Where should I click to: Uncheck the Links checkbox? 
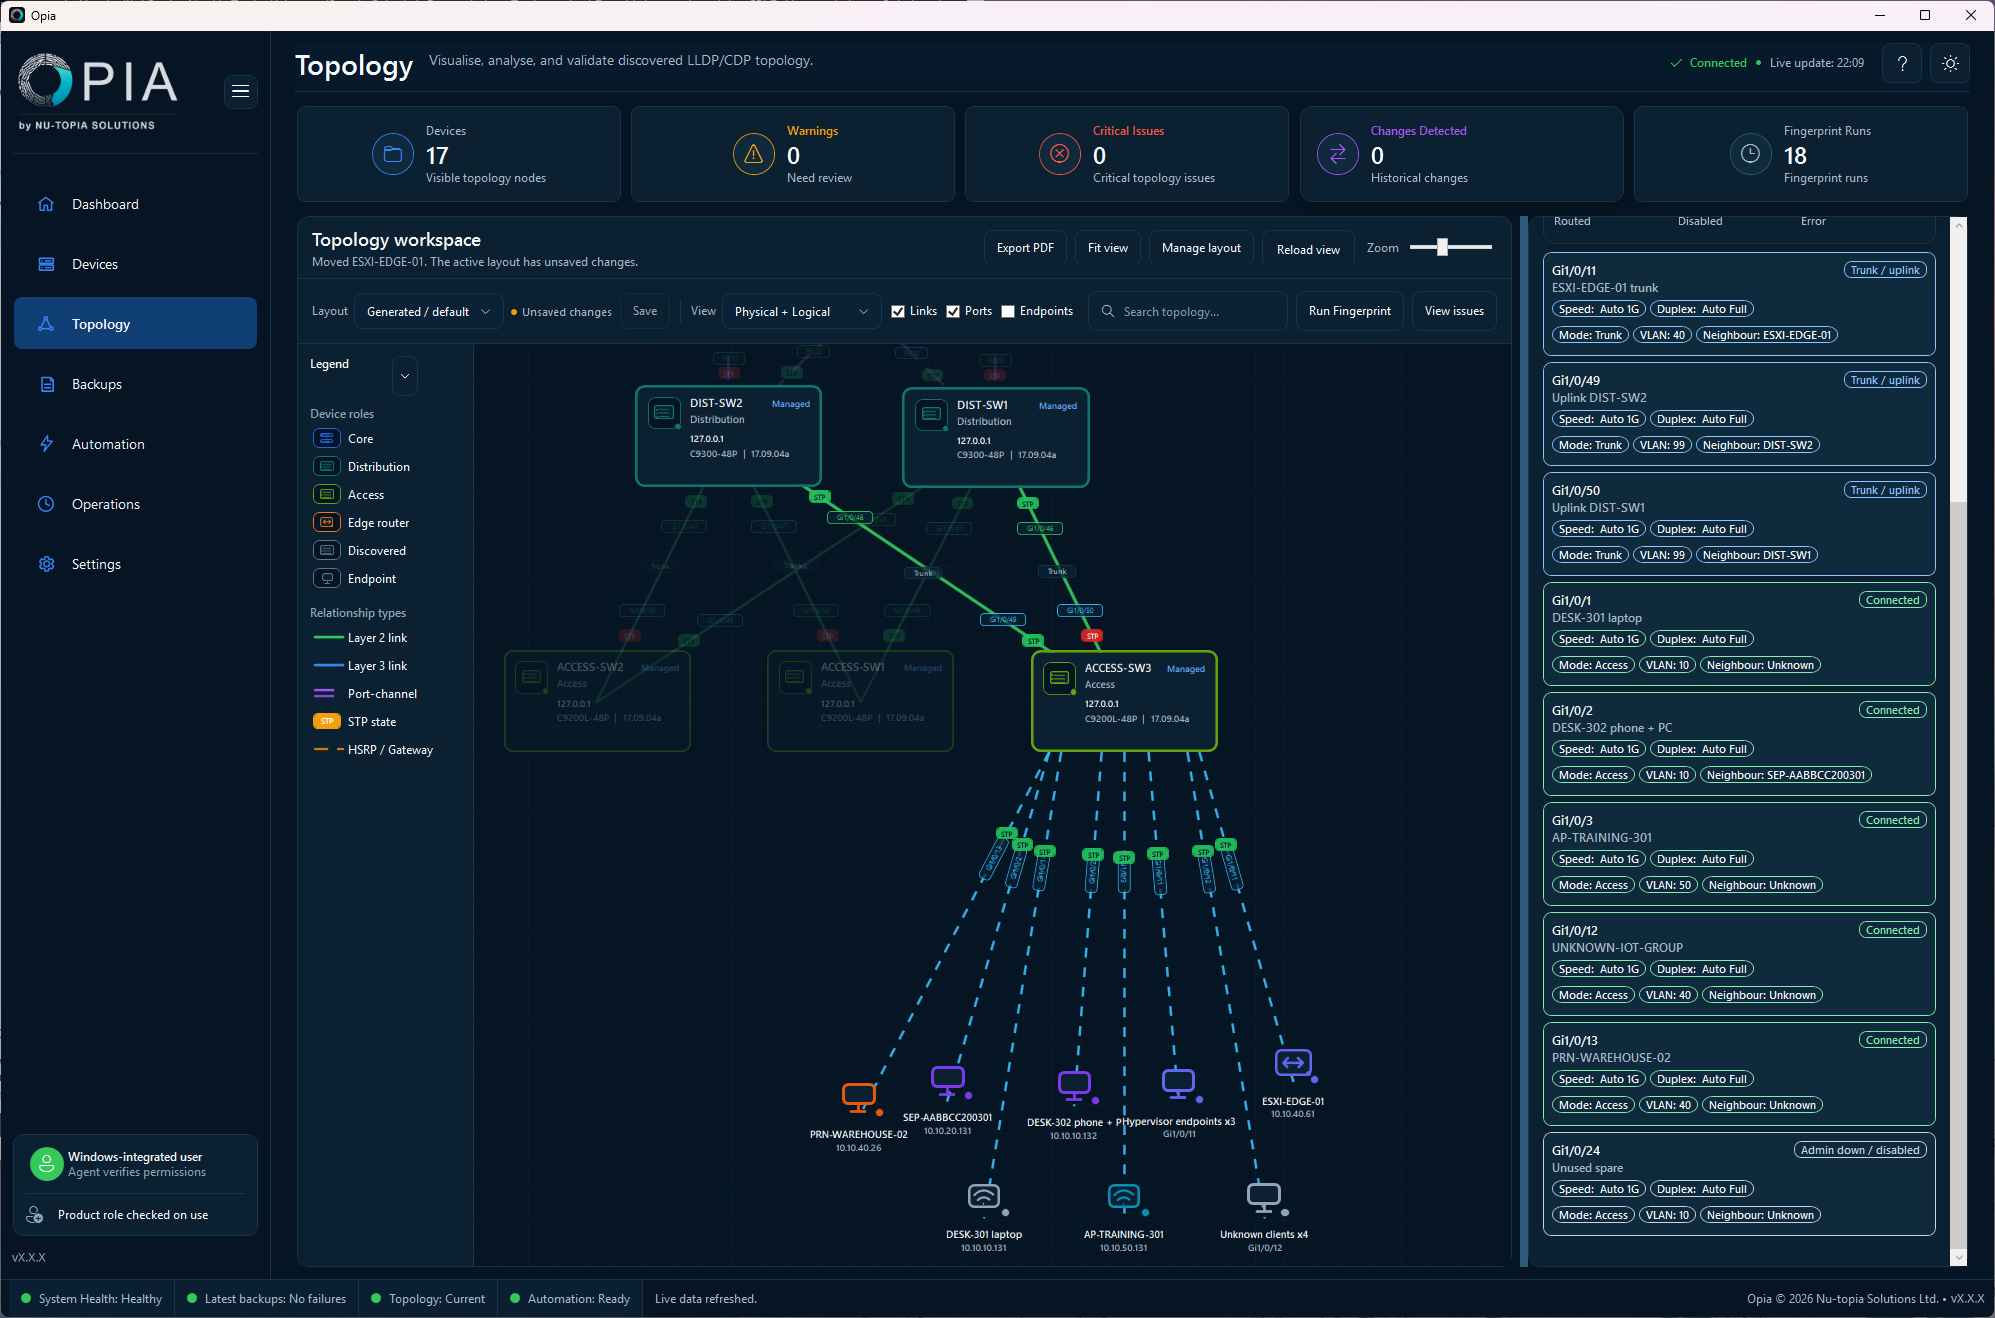(898, 311)
